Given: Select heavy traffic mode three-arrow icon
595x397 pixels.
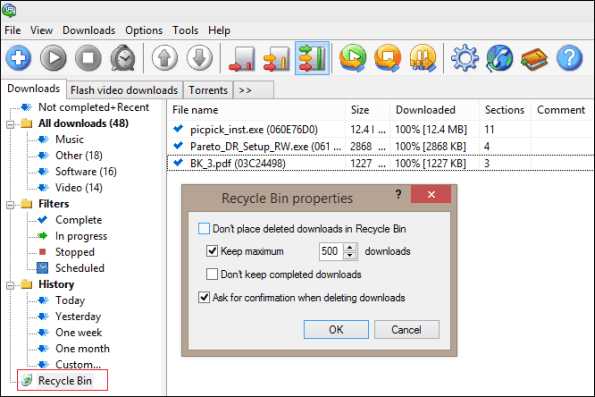Looking at the screenshot, I should click(312, 58).
